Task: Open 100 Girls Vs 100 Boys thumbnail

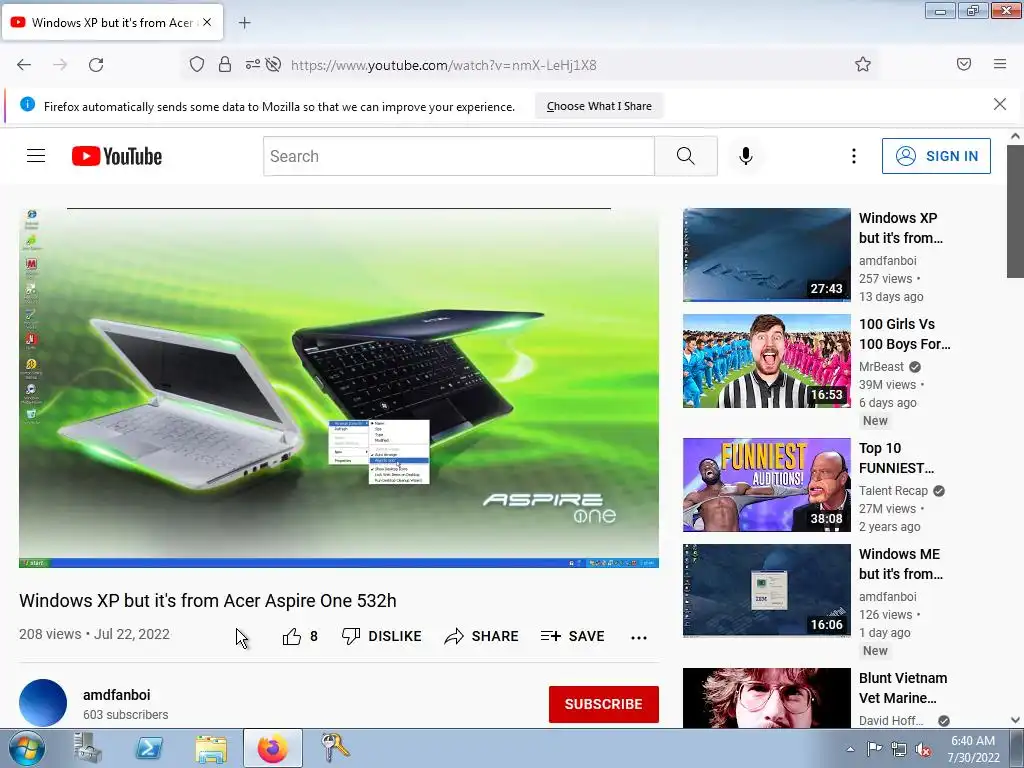Action: (767, 360)
